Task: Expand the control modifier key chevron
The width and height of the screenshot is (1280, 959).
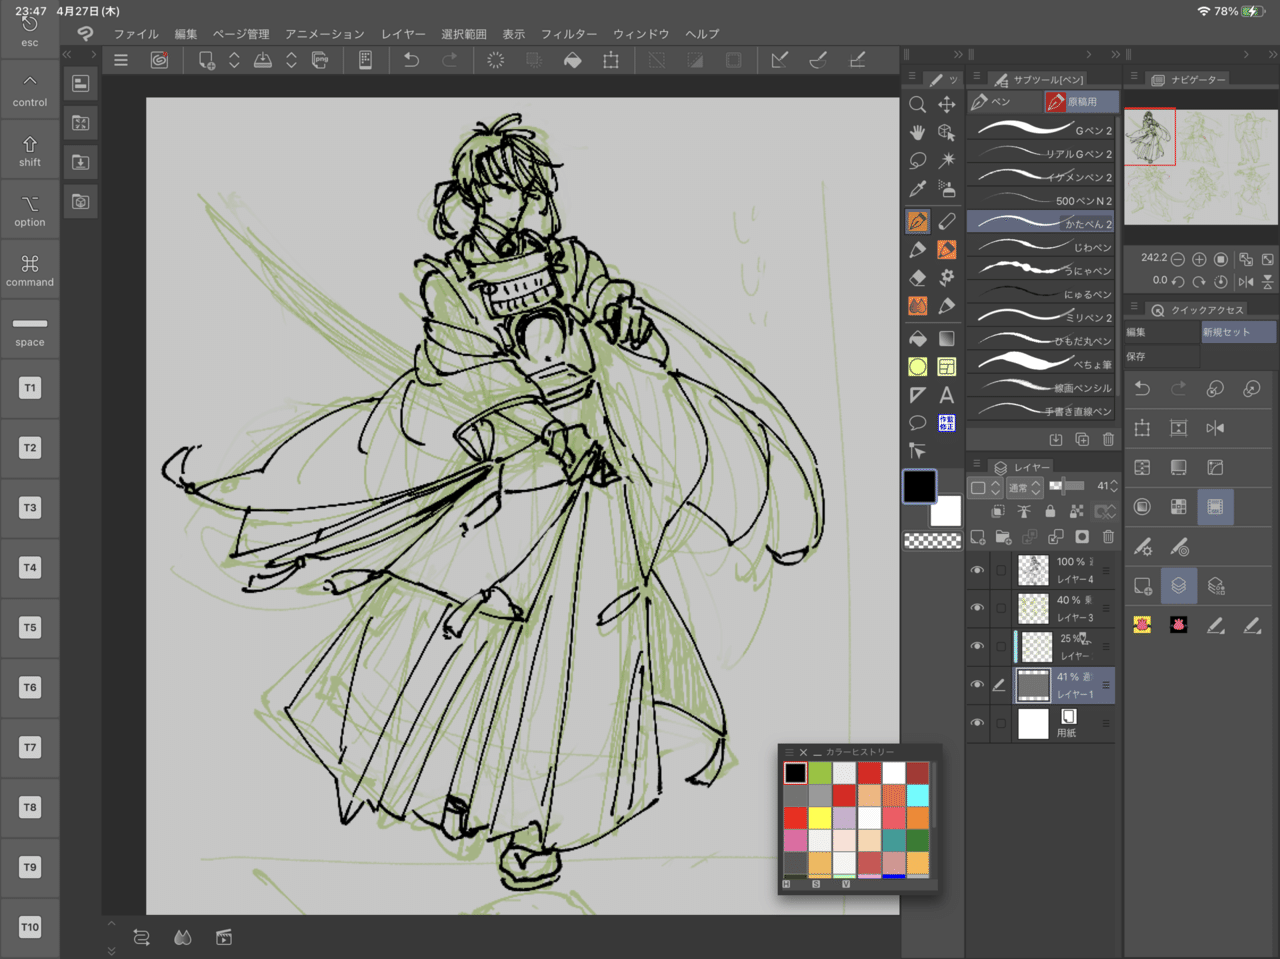Action: pyautogui.click(x=30, y=81)
